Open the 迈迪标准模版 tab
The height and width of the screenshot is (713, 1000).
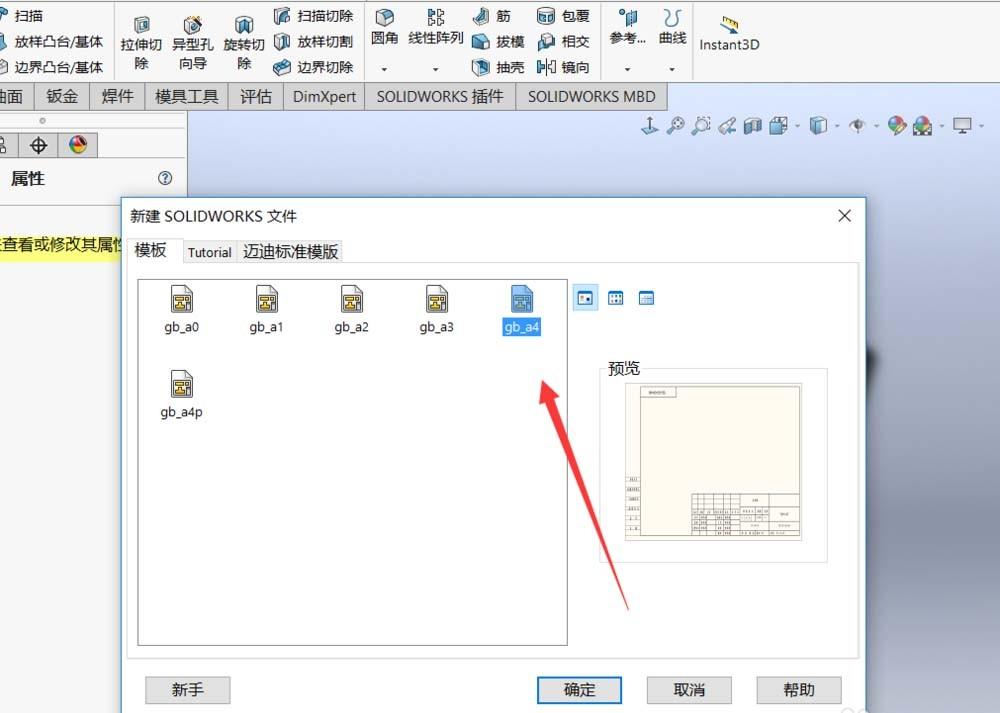290,252
